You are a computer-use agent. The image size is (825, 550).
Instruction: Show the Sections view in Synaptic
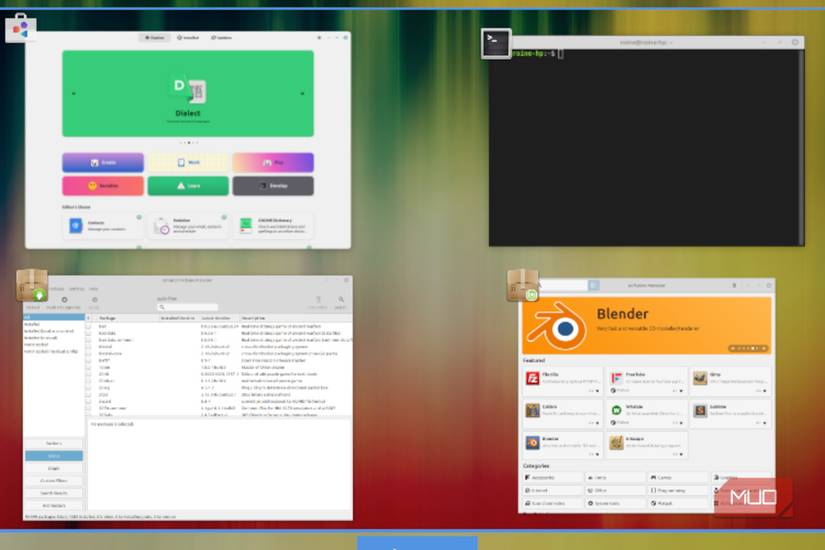pos(54,443)
